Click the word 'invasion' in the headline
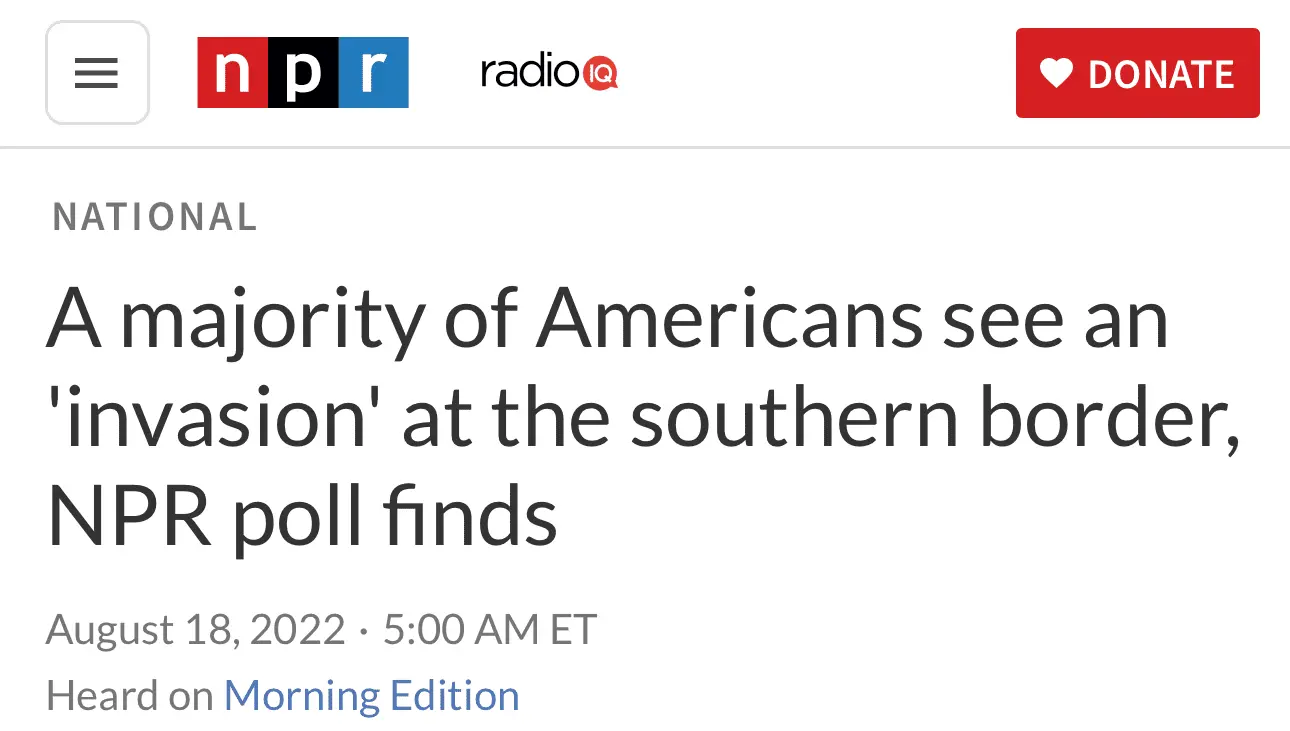The width and height of the screenshot is (1290, 731). [214, 421]
